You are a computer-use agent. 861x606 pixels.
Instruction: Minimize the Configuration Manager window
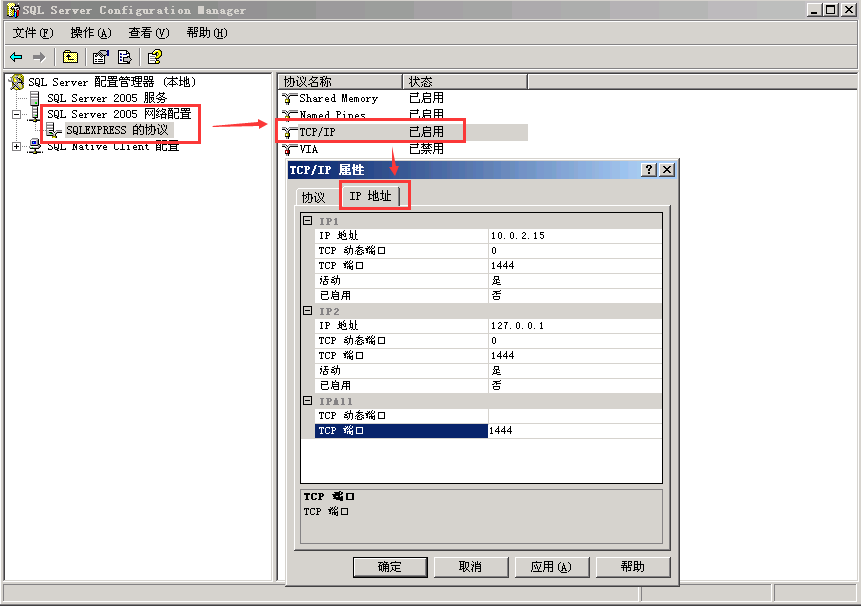pyautogui.click(x=815, y=10)
